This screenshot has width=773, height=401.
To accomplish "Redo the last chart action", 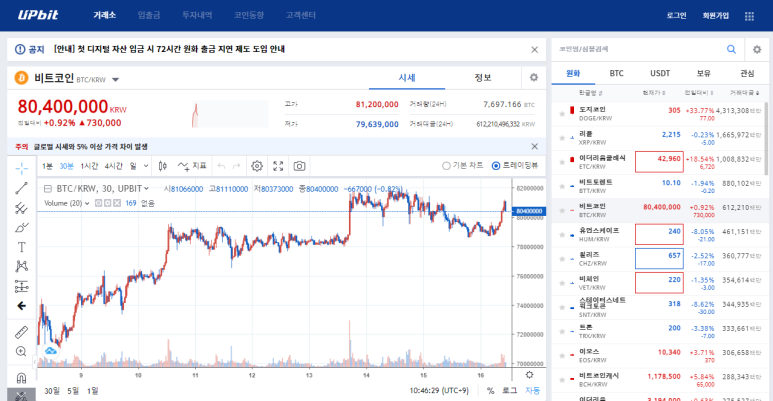I will [236, 166].
